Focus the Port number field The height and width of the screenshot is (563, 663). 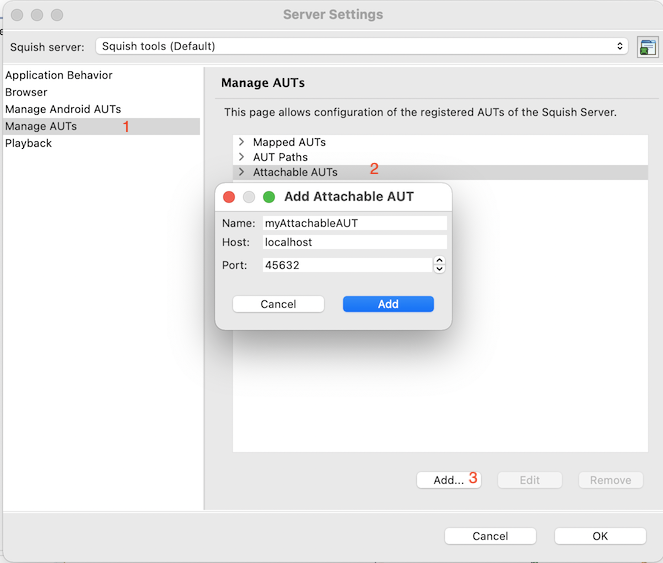pos(345,265)
